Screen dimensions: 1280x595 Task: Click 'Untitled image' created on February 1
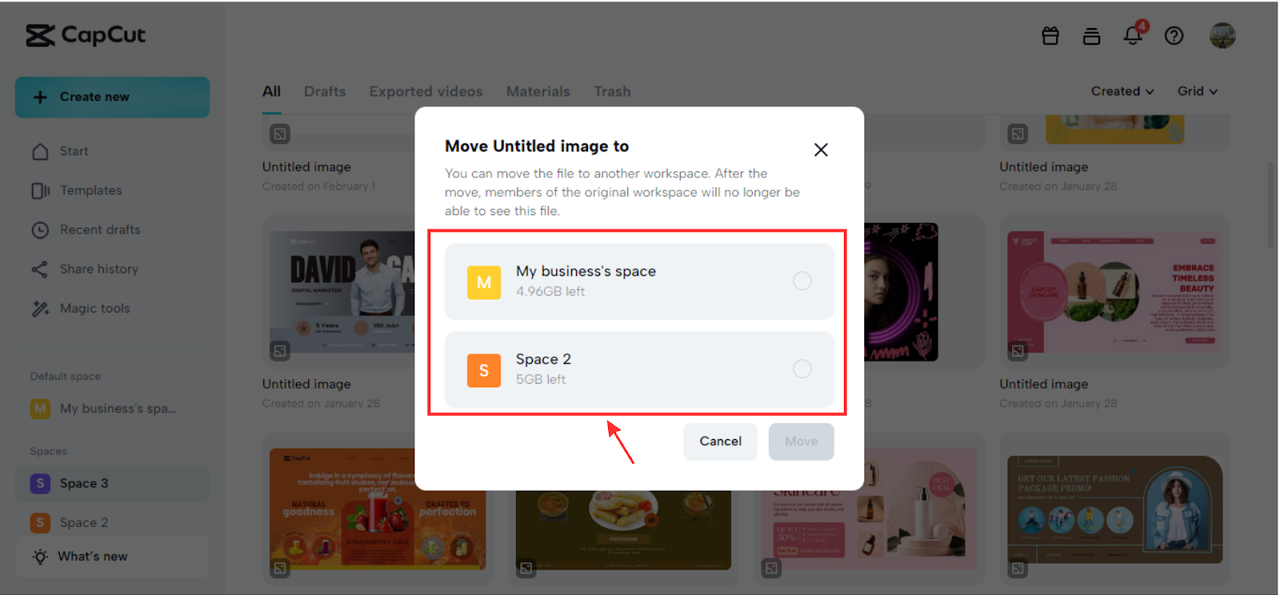tap(306, 167)
